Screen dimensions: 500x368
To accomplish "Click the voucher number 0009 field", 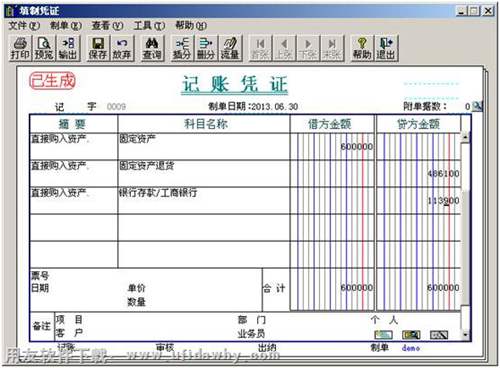I will (116, 107).
